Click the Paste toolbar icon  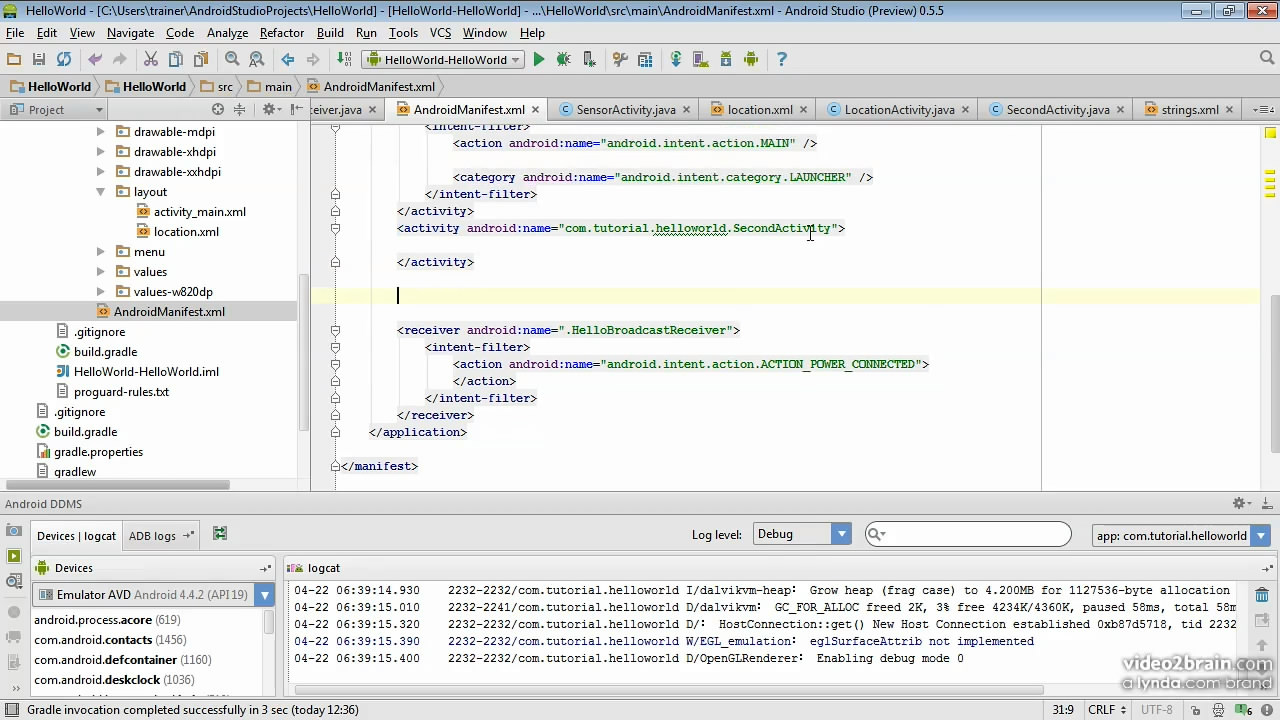(201, 59)
